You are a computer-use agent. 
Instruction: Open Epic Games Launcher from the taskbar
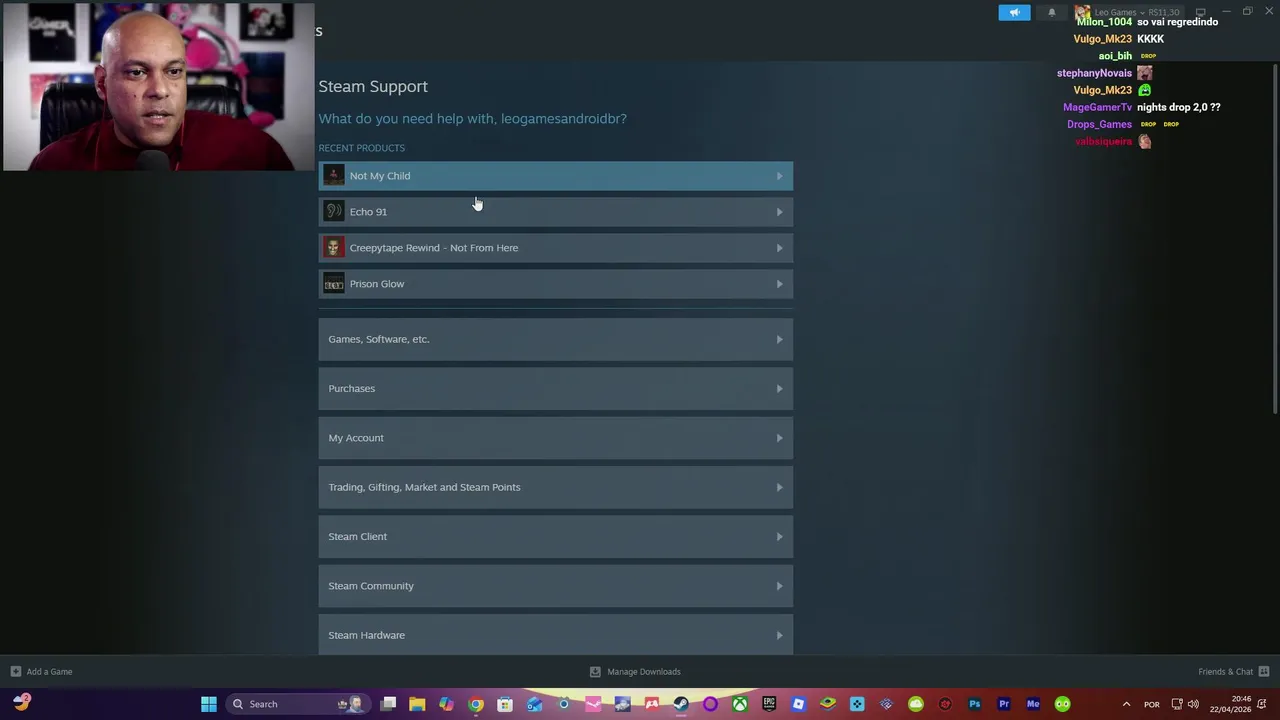click(x=769, y=704)
